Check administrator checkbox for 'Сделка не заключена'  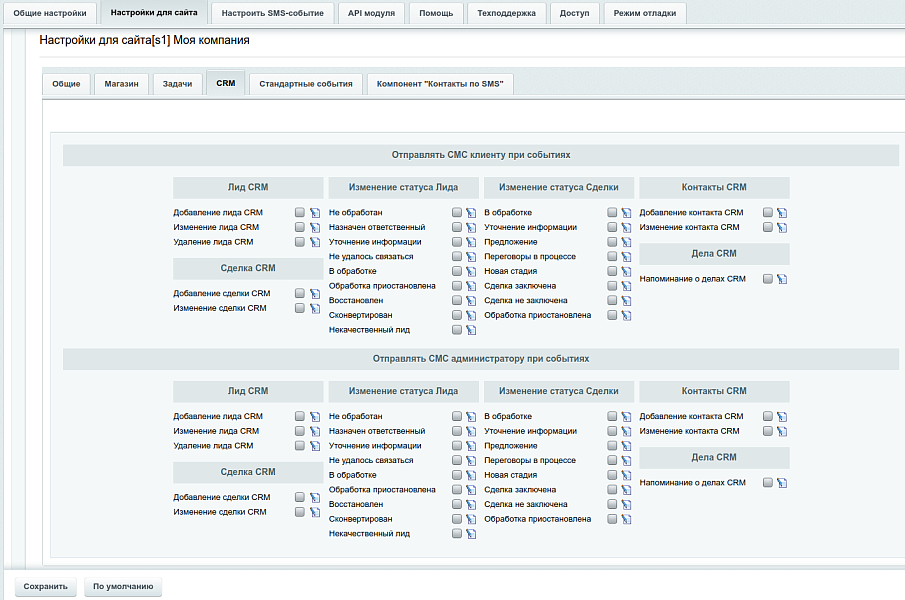click(612, 504)
